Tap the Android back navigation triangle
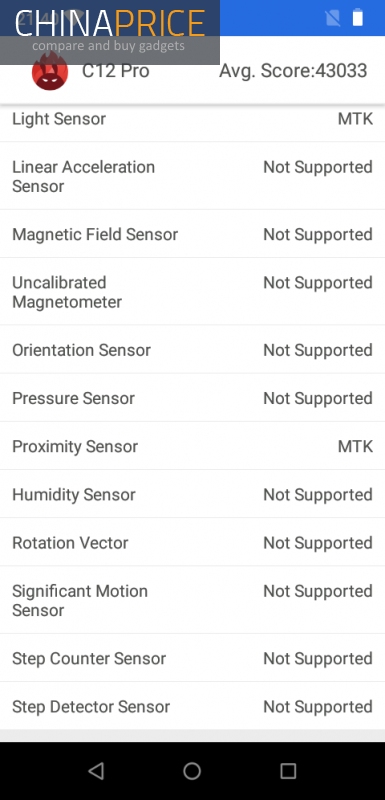The image size is (385, 800). point(96,770)
